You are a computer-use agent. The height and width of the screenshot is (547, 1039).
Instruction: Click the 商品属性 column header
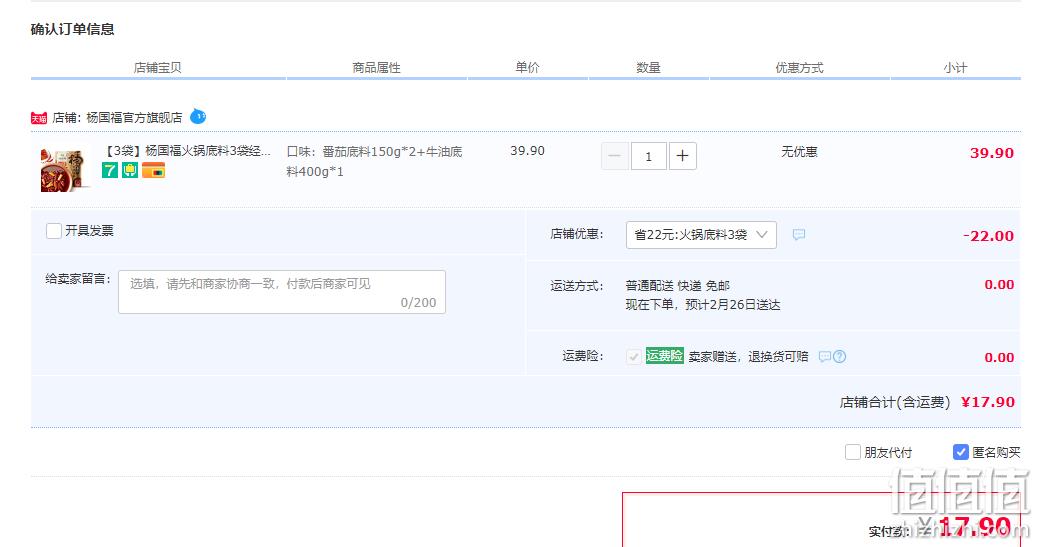click(x=376, y=68)
